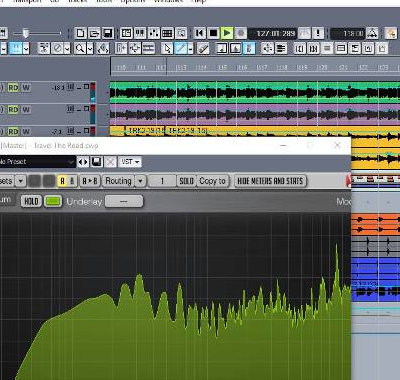Create a new song with the blank page icon
This screenshot has height=380, width=400.
coord(81,33)
